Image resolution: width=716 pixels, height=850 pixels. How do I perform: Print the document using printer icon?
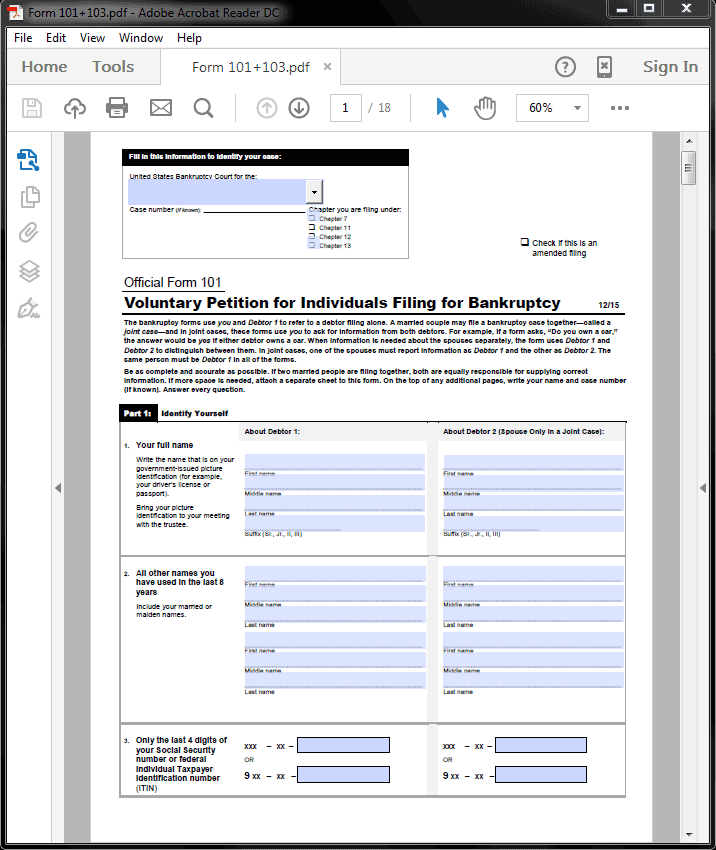point(117,108)
